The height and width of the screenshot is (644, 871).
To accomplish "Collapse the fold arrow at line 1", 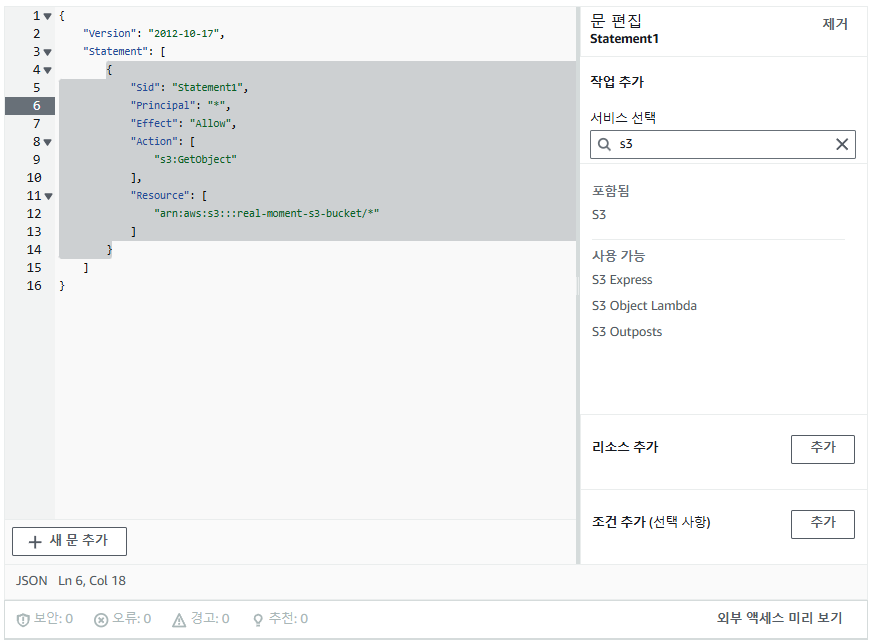I will [48, 17].
